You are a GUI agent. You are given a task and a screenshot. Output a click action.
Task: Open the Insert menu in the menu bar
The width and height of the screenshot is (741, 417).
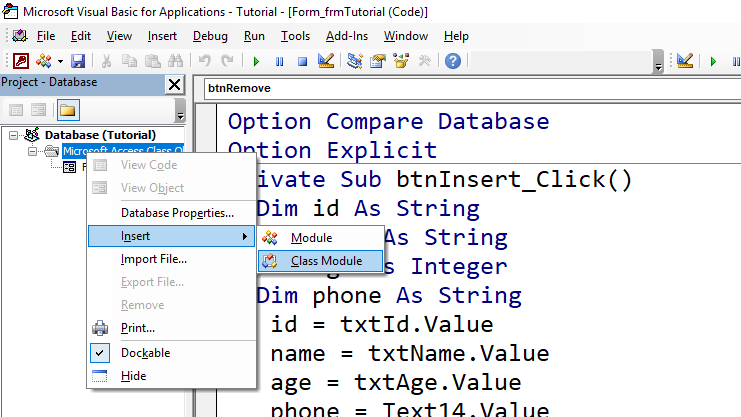(x=162, y=36)
